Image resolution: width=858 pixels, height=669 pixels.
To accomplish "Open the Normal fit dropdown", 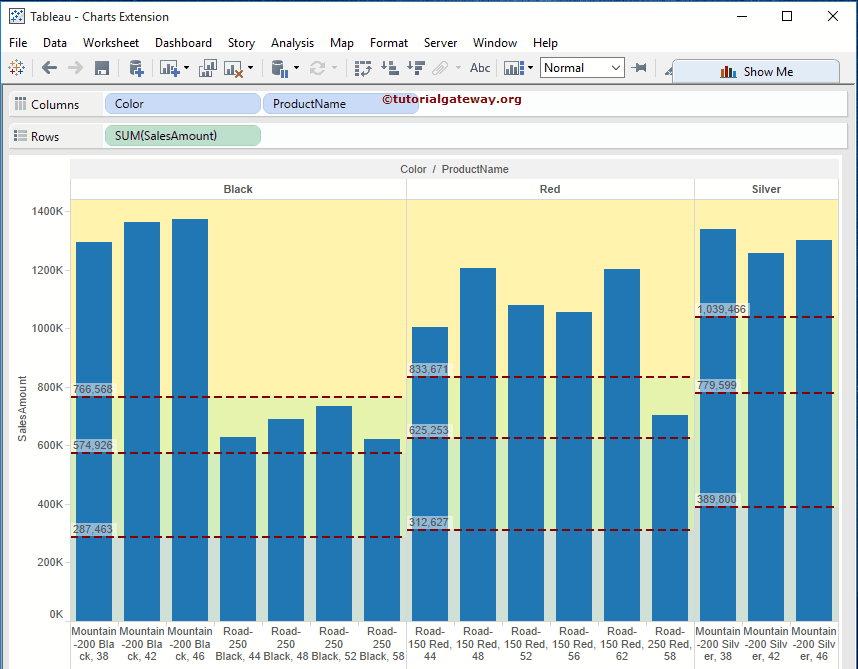I will coord(615,69).
